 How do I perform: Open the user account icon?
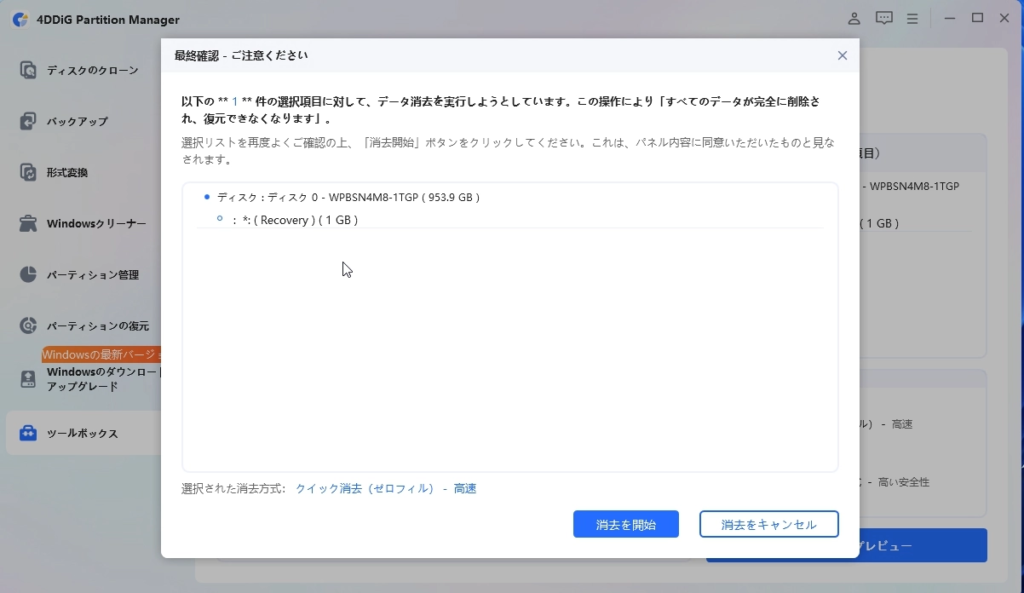[854, 18]
